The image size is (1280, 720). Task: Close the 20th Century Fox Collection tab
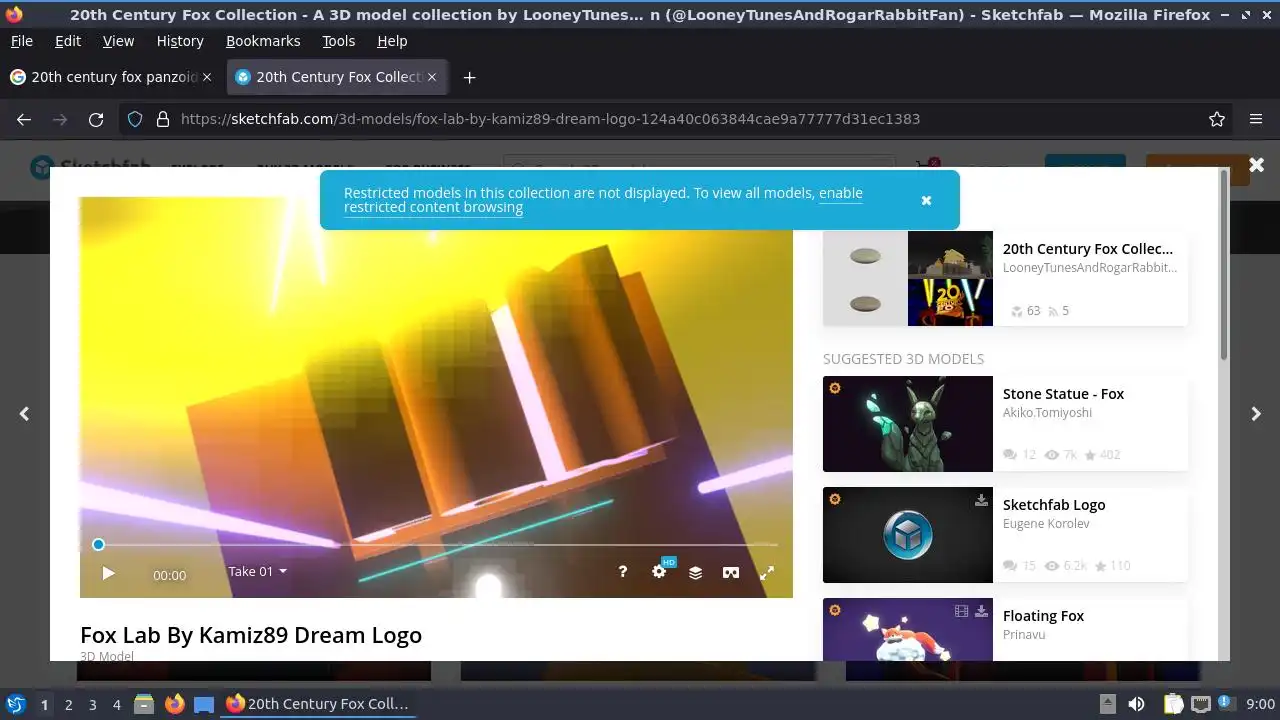432,77
